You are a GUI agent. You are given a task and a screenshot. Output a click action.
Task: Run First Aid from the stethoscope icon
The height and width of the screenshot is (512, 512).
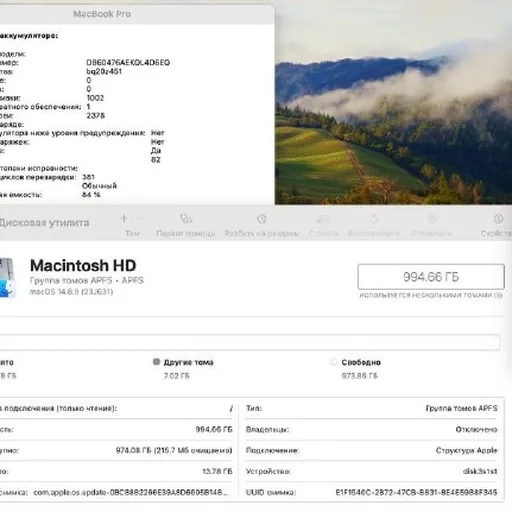(x=186, y=219)
